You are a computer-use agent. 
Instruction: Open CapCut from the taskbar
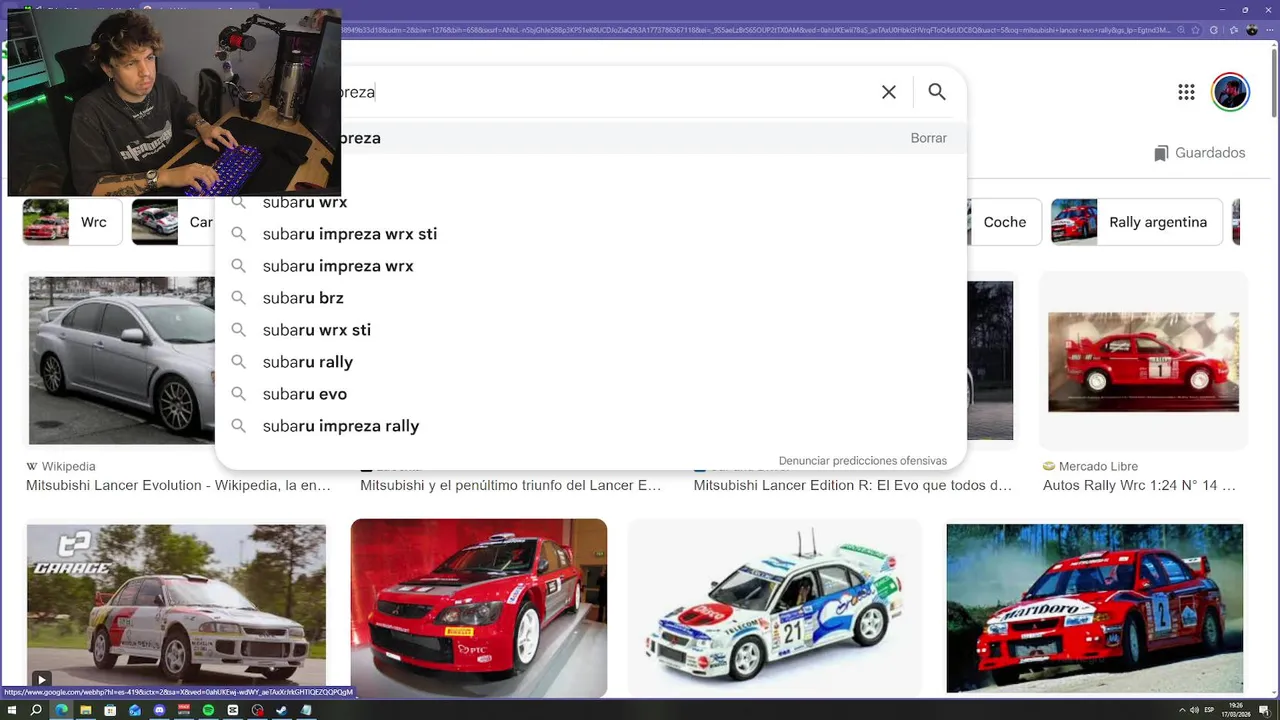[233, 710]
